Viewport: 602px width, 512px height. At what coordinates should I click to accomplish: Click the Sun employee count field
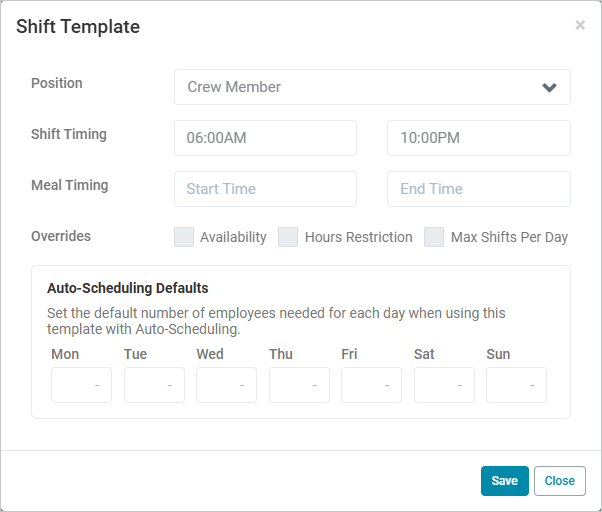coord(516,385)
